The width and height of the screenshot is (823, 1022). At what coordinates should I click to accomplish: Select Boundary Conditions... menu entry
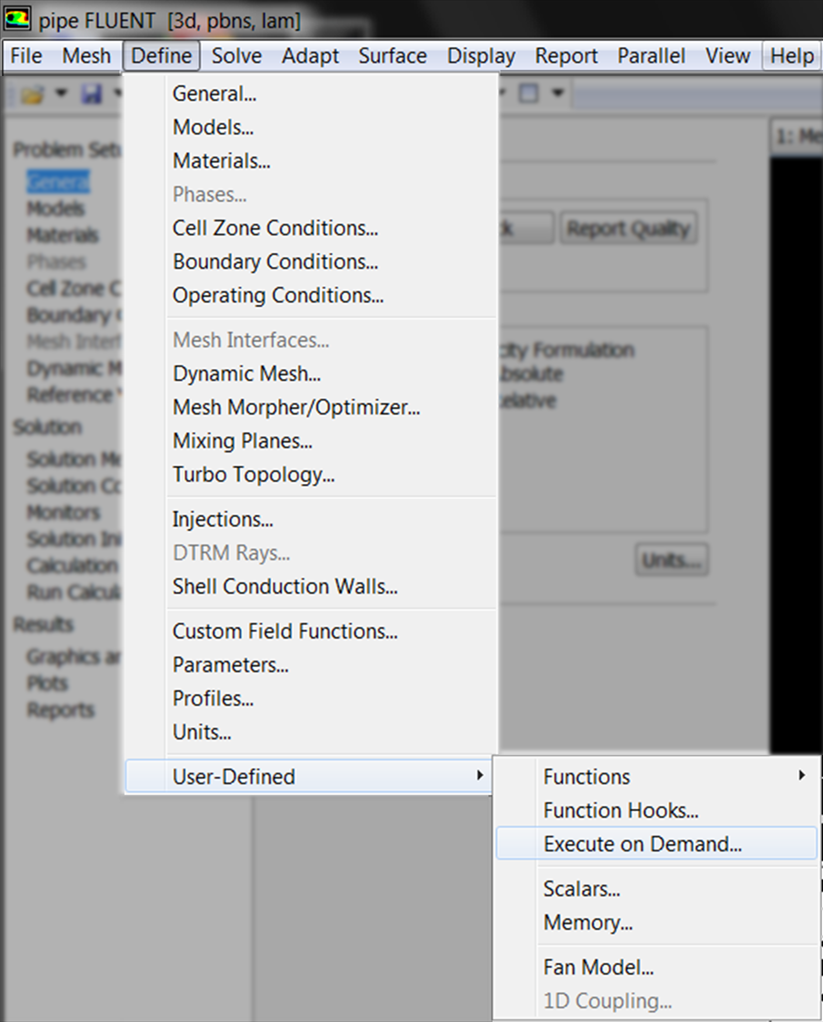point(310,262)
